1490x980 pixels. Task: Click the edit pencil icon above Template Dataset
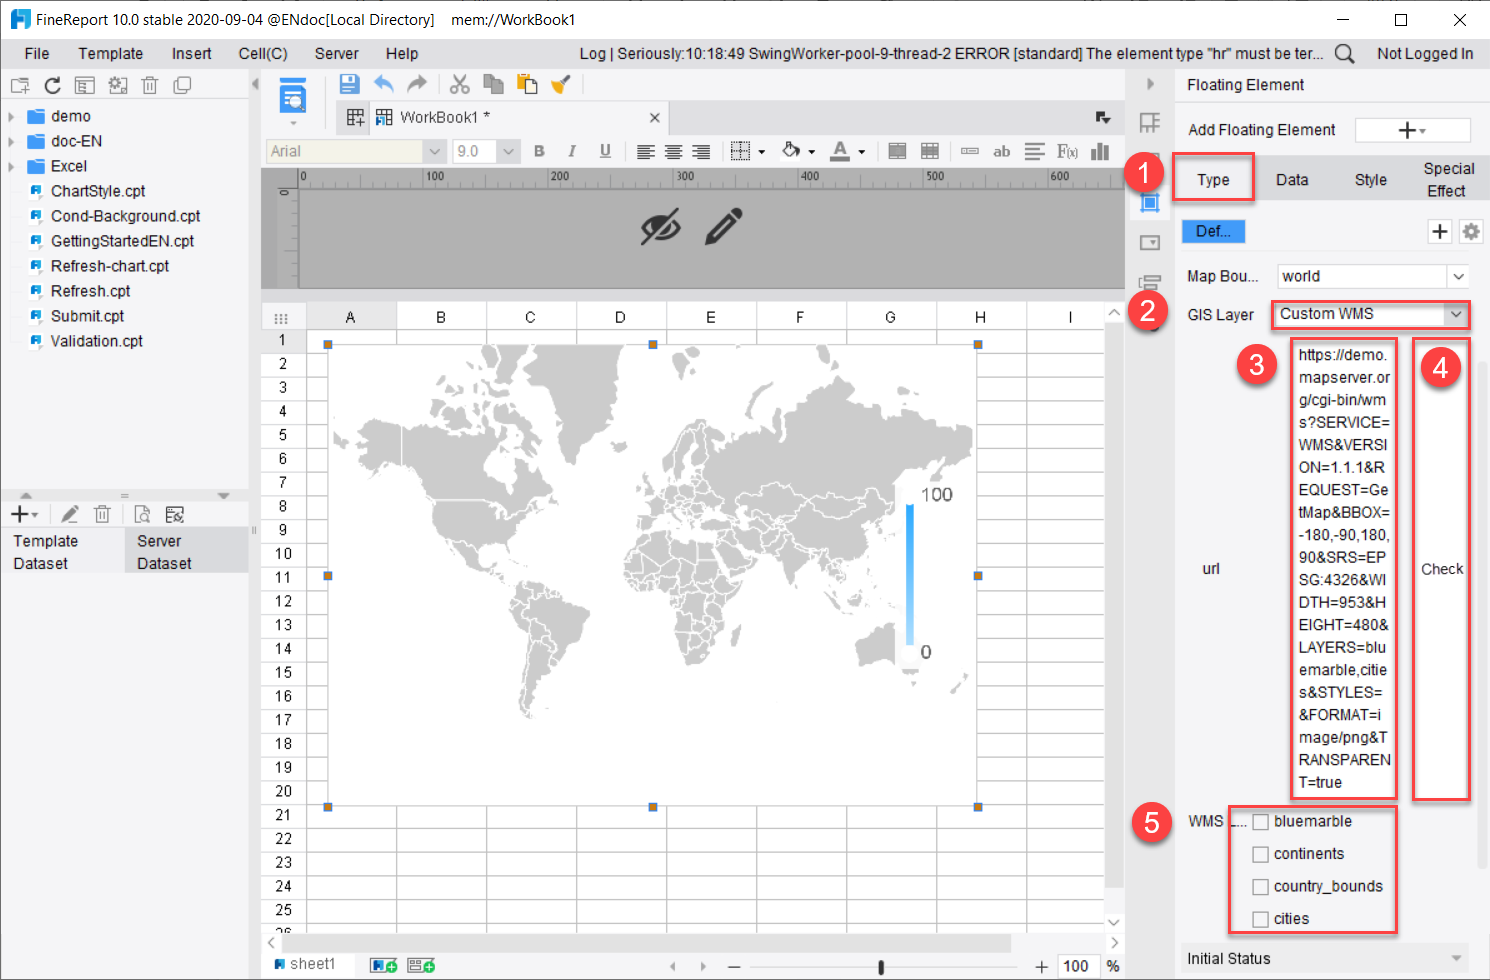coord(69,514)
